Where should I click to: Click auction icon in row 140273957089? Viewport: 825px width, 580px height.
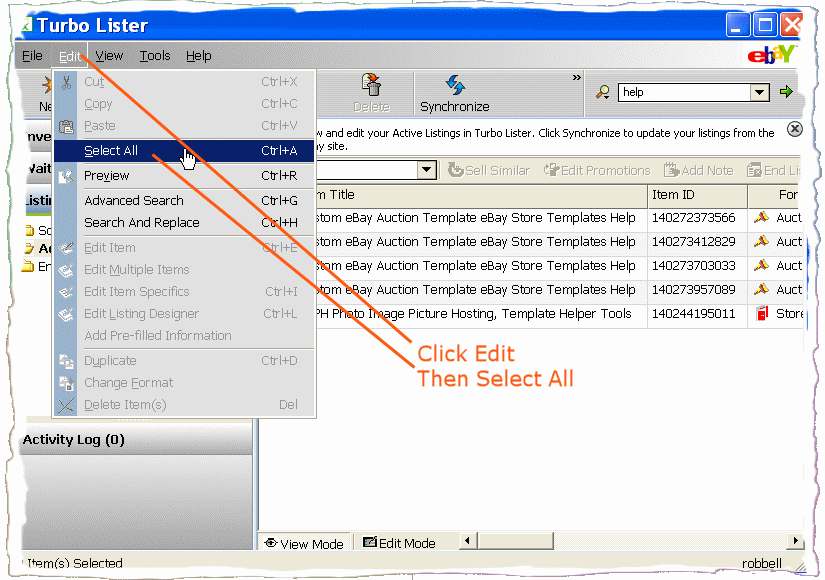coord(761,289)
